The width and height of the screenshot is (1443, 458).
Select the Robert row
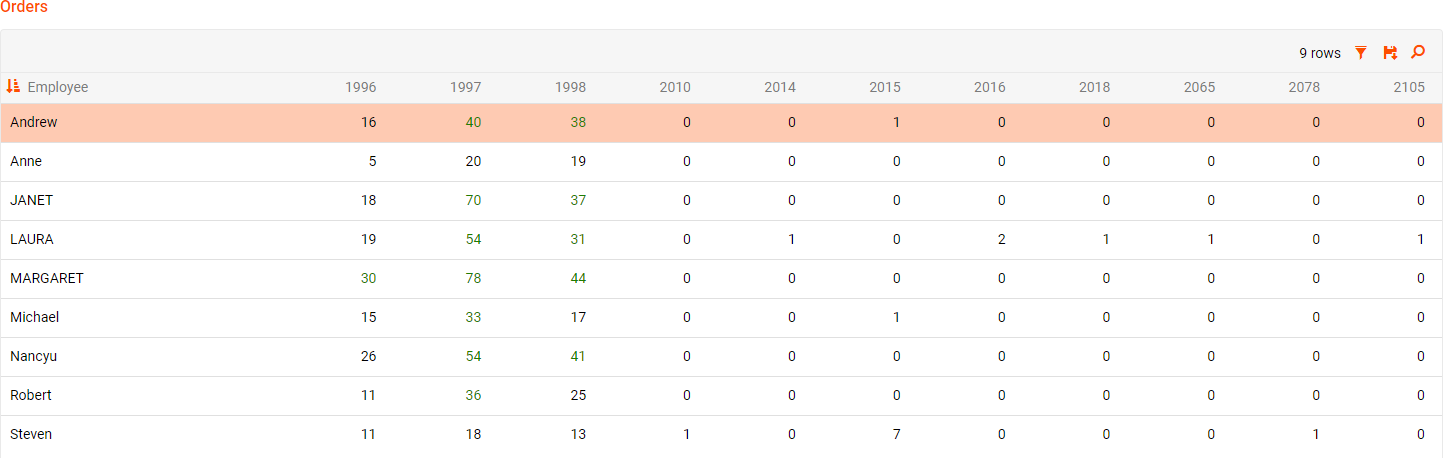pos(30,395)
